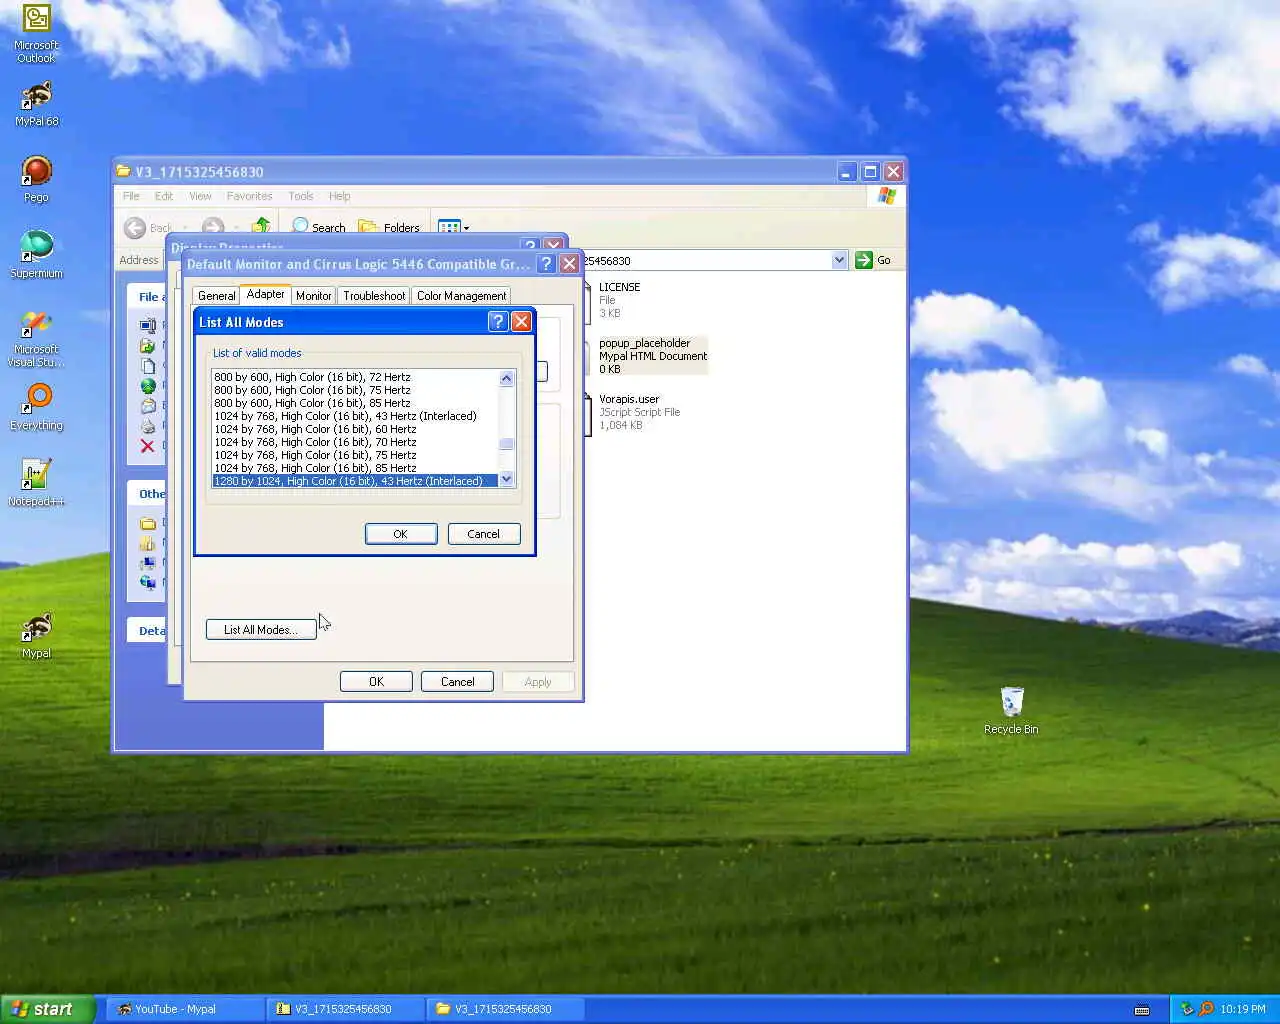Screen dimensions: 1280x1024
Task: Switch to the Monitor tab
Action: click(313, 296)
